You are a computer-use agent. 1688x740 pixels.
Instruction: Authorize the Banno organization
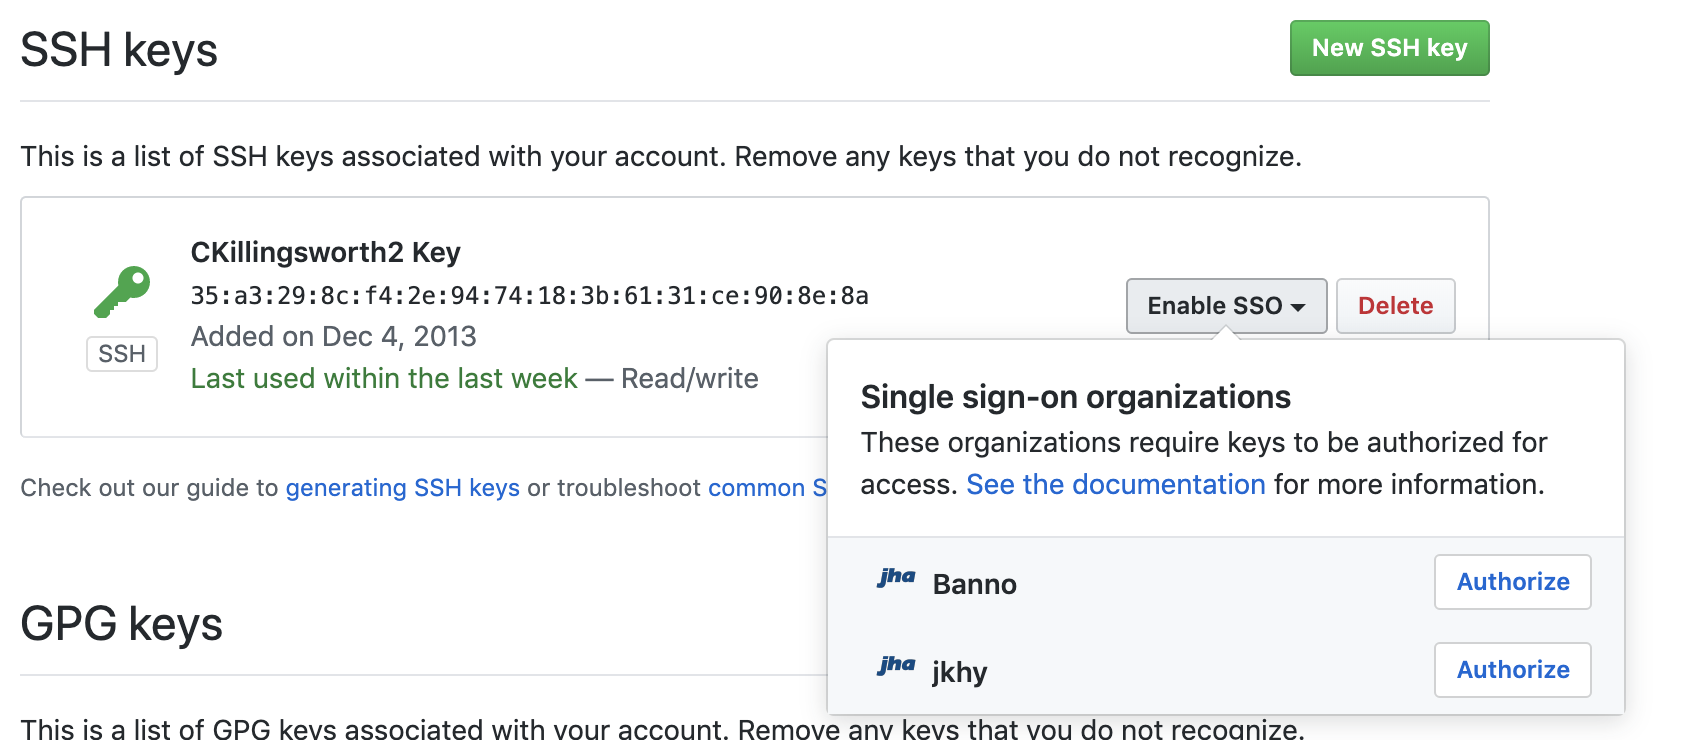coord(1512,582)
